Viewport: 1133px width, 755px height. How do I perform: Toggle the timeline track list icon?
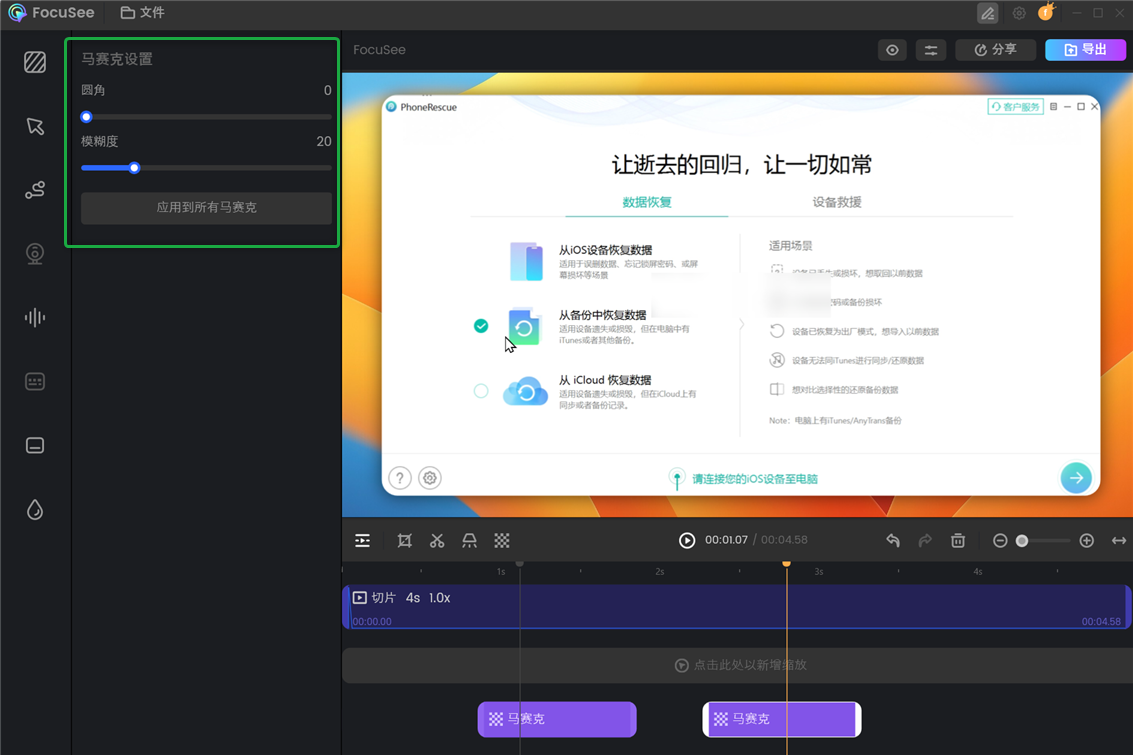coord(363,540)
